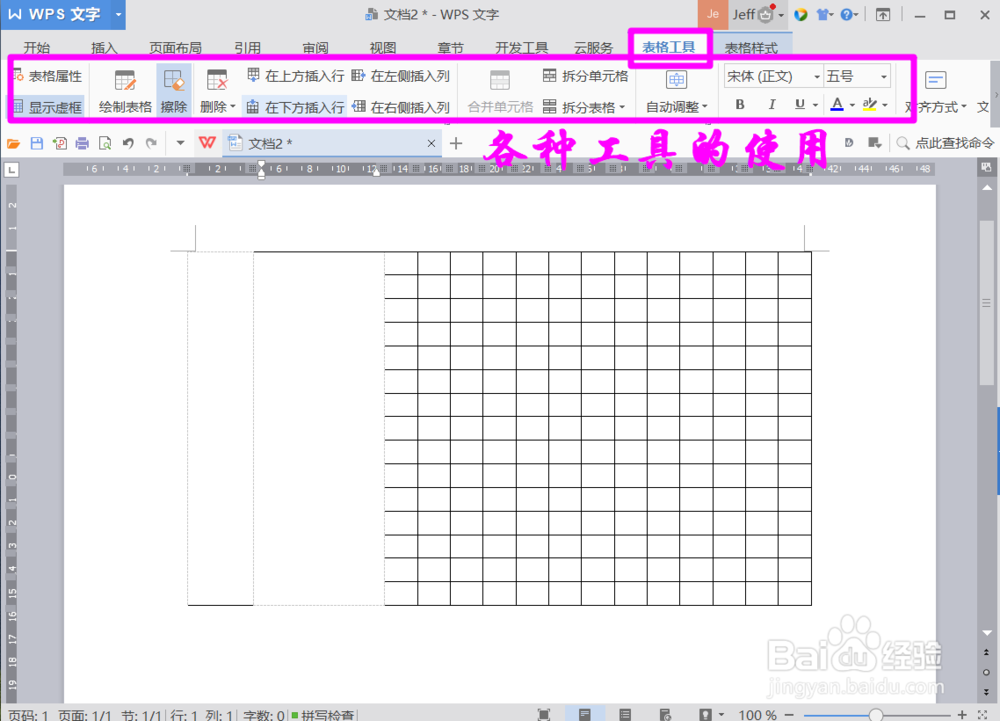
Task: Toggle italic formatting
Action: 772,105
